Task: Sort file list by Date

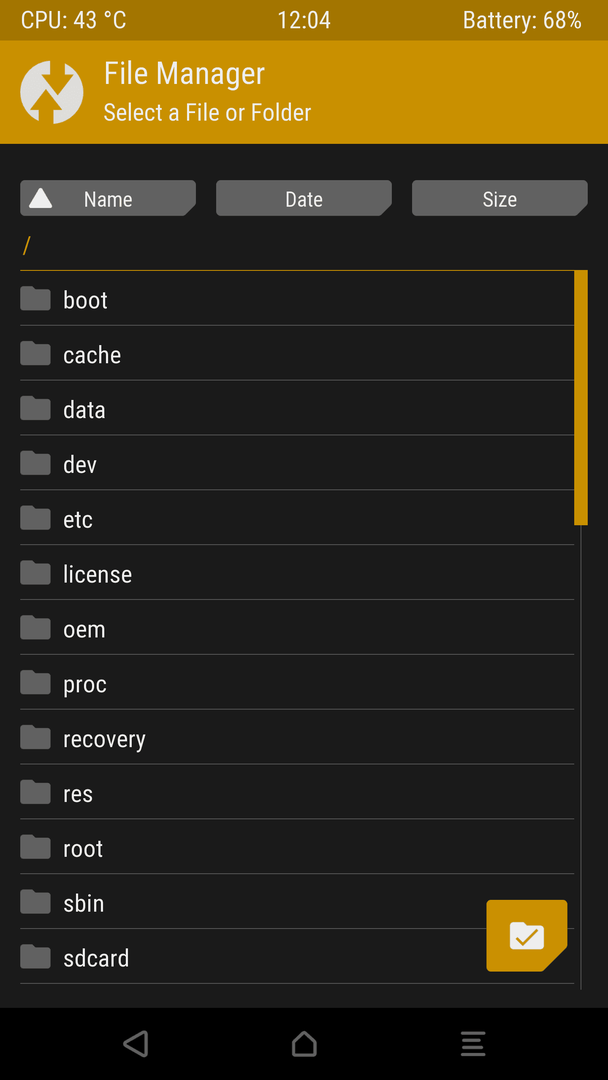Action: 303,199
